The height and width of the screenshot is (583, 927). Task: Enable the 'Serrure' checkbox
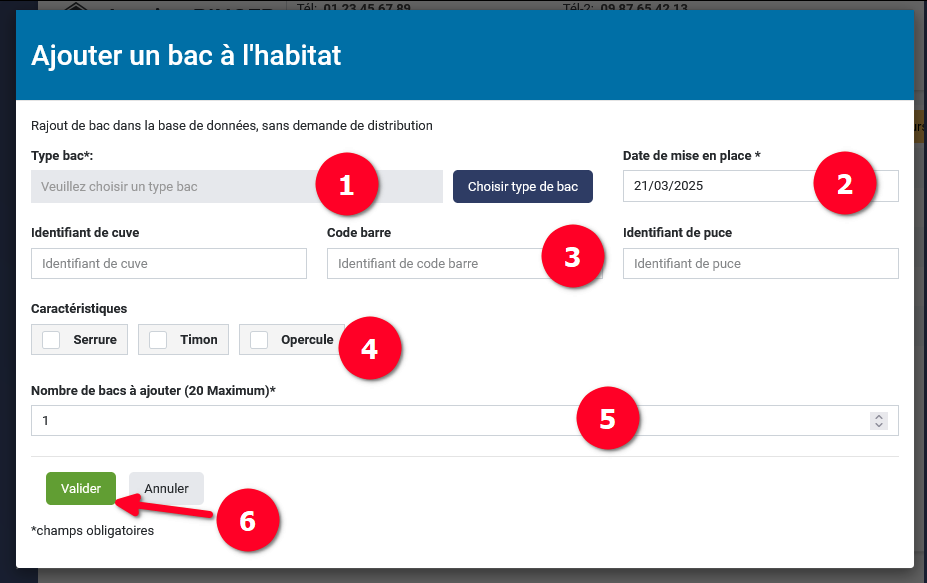[51, 340]
